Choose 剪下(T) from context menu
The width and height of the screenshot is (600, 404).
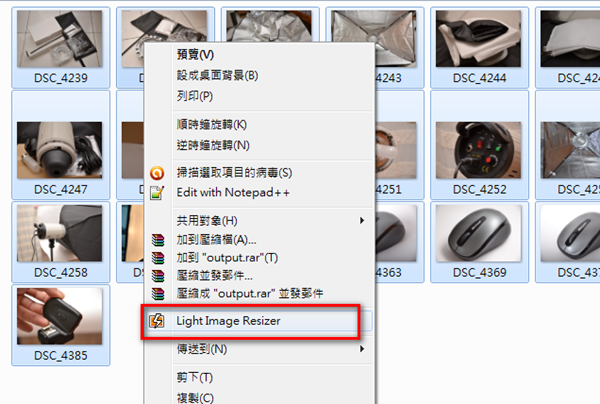point(194,378)
